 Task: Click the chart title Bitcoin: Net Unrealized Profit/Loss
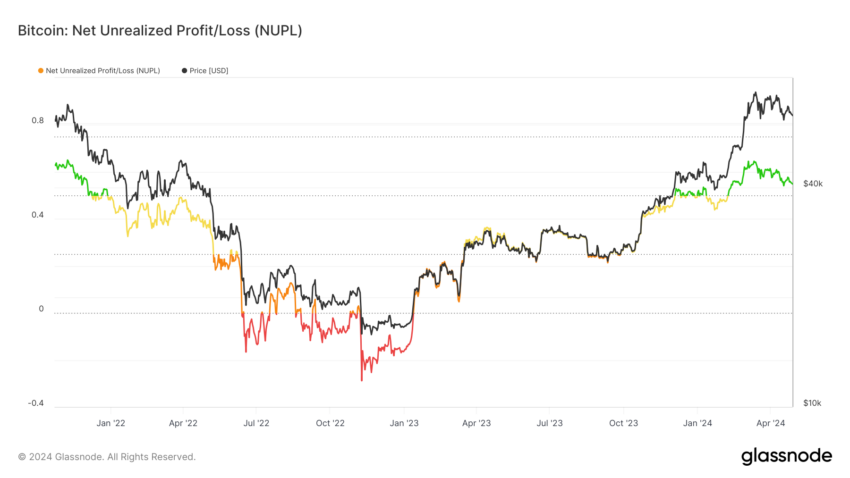coord(160,30)
